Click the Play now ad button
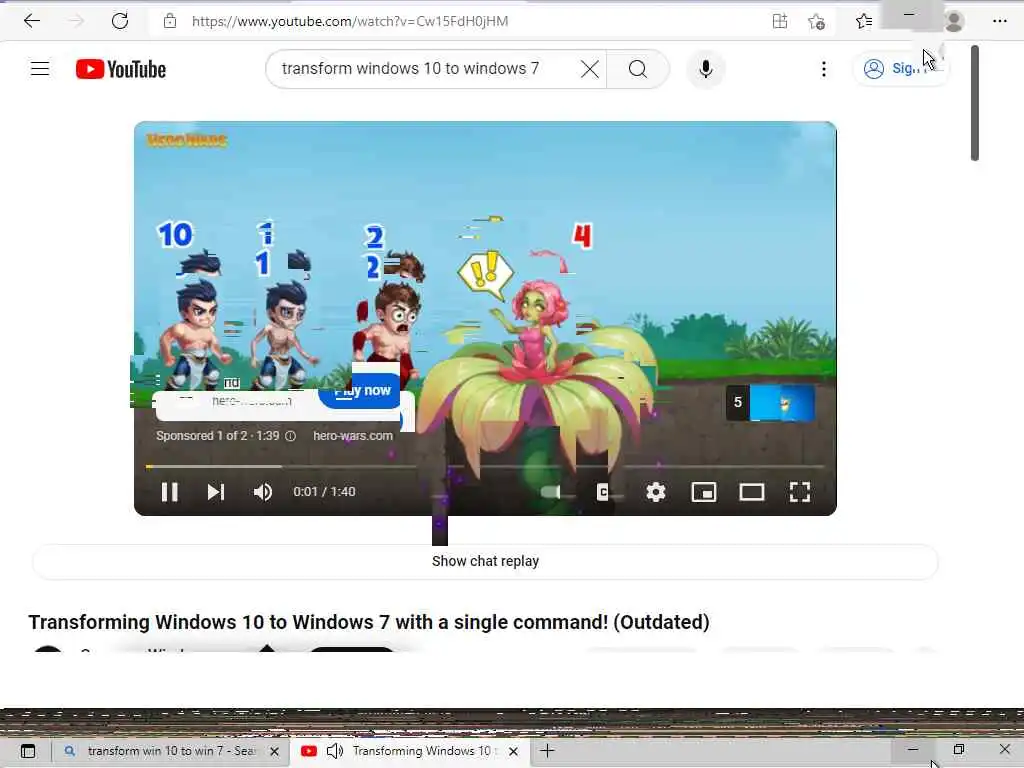This screenshot has height=768, width=1024. (360, 391)
